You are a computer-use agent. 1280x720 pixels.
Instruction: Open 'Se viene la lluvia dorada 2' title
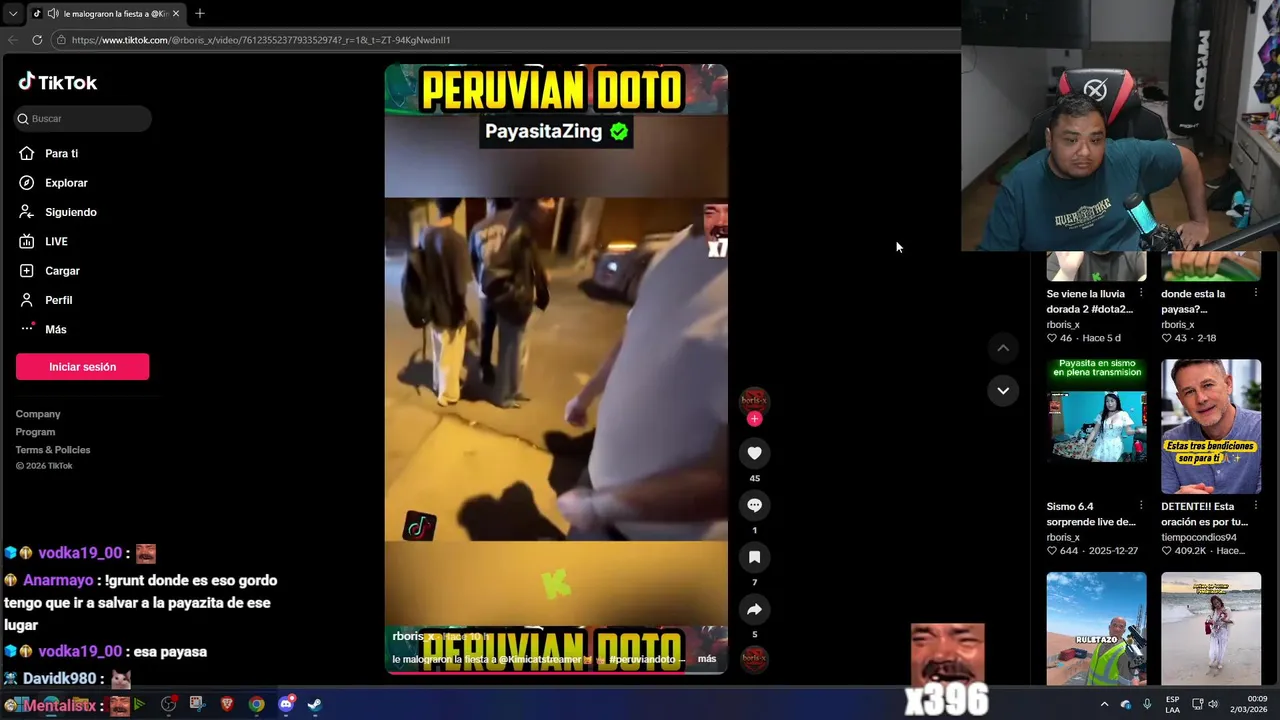[1088, 301]
